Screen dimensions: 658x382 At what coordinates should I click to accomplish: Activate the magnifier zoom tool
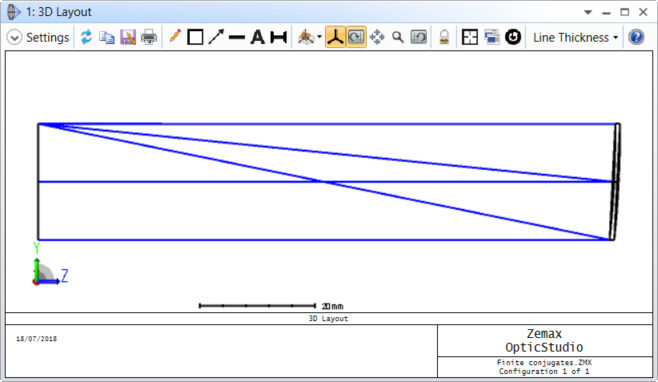coord(397,37)
